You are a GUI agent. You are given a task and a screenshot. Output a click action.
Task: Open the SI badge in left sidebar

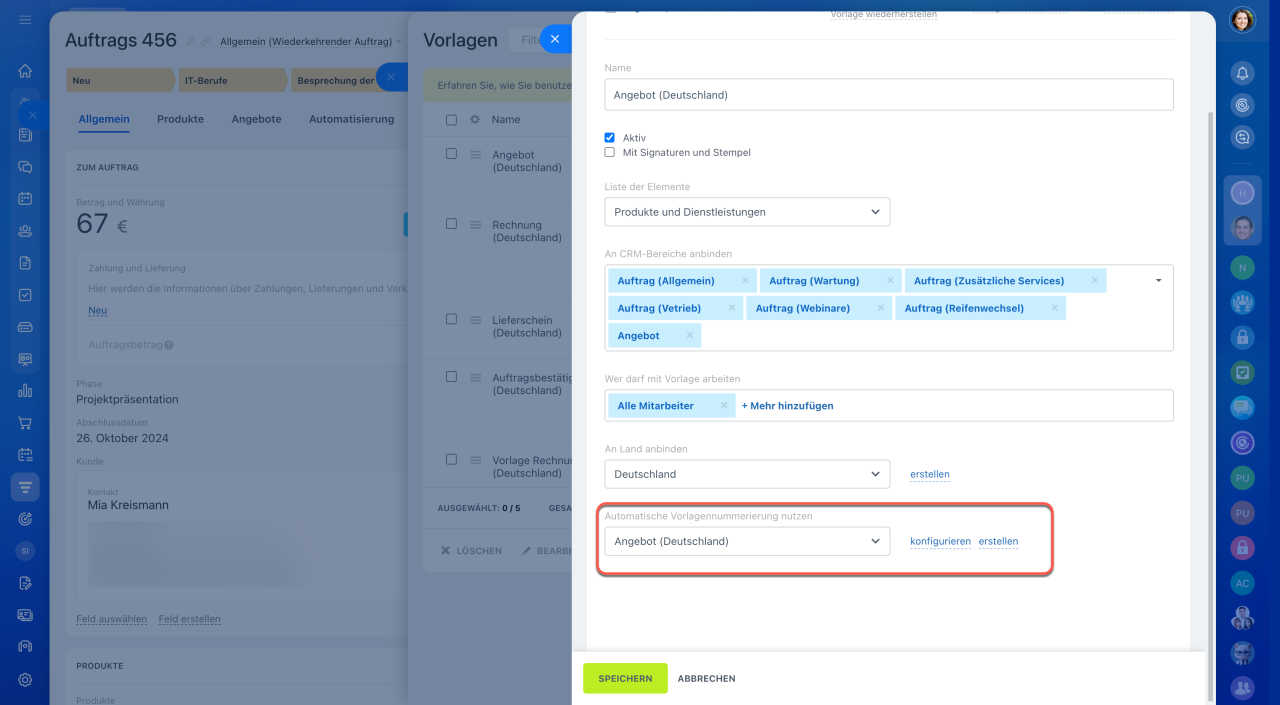click(25, 551)
